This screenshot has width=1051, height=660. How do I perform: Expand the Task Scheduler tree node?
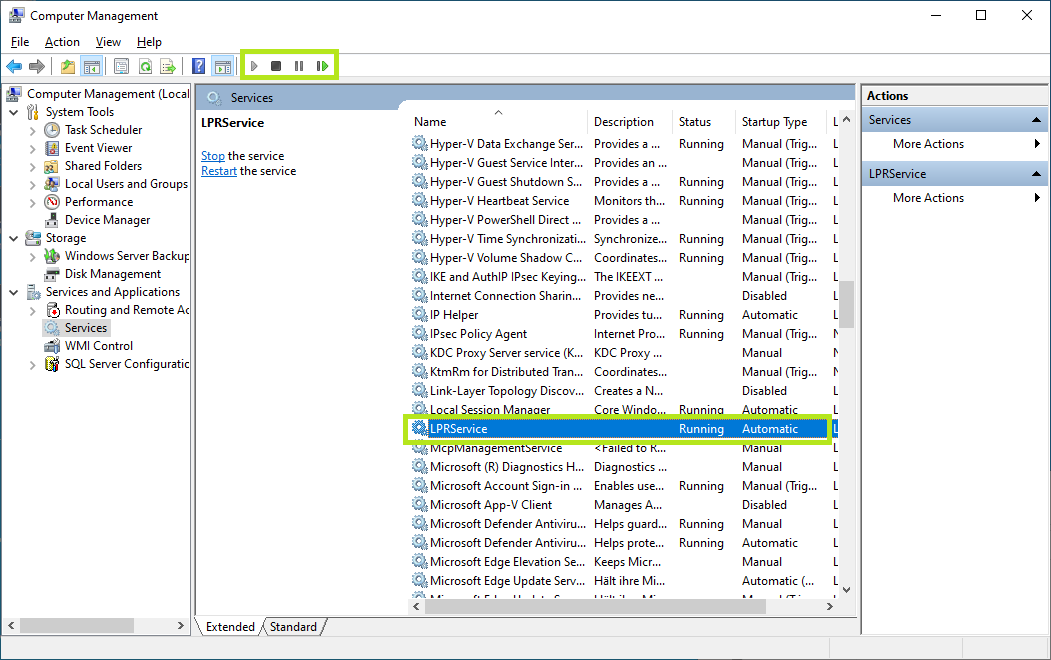coord(33,130)
